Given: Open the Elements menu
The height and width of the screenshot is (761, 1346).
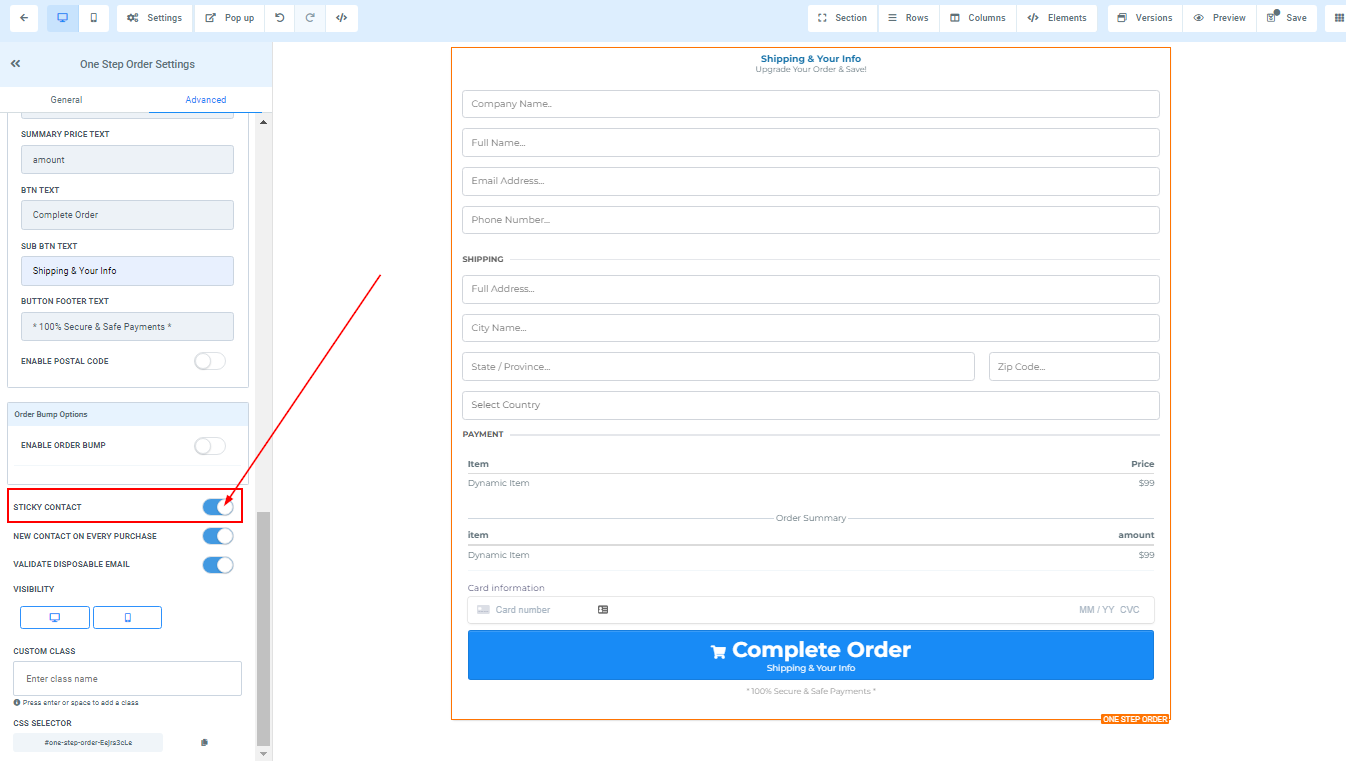Looking at the screenshot, I should point(1057,18).
